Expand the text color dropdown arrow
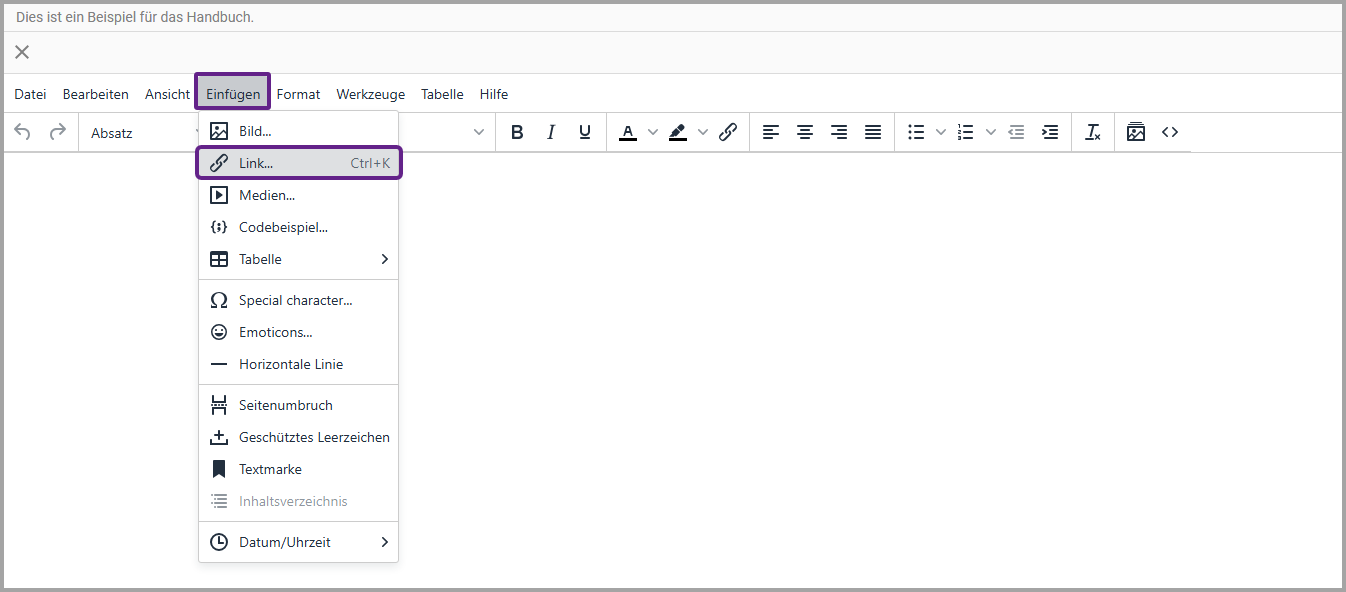Viewport: 1346px width, 592px height. 653,132
